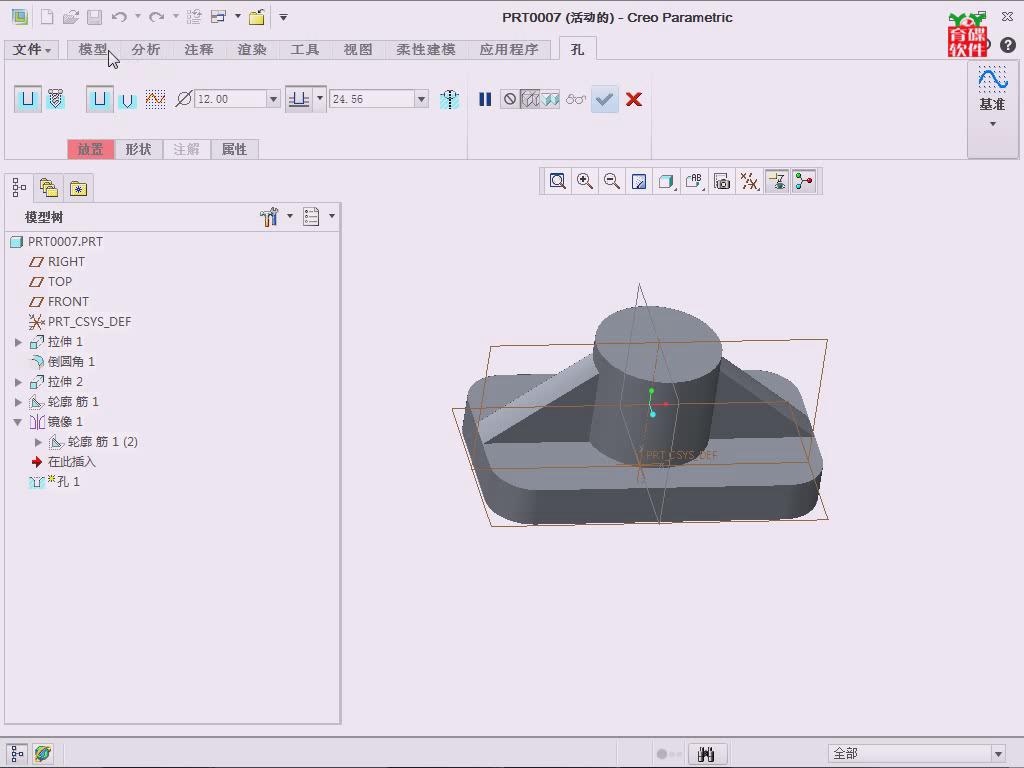Screen dimensions: 1024x768
Task: Open the 属性 properties panel
Action: (234, 150)
